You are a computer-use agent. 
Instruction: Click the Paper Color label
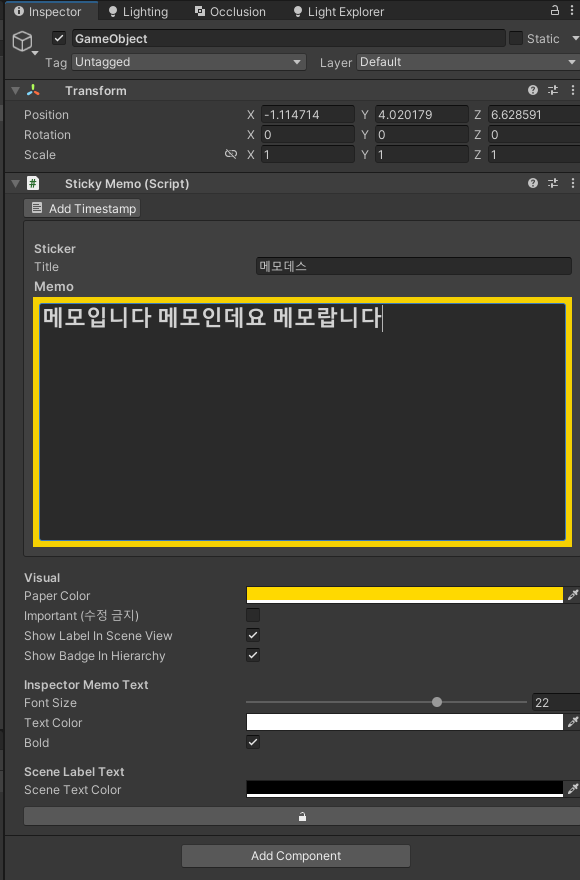pyautogui.click(x=57, y=595)
